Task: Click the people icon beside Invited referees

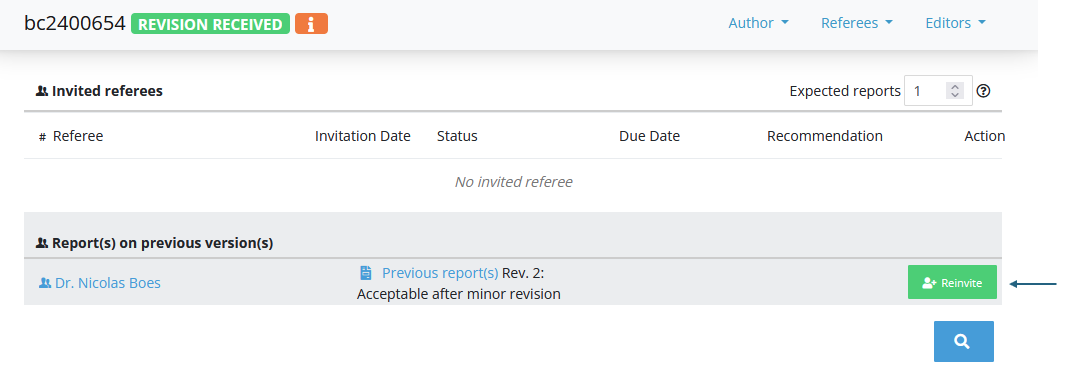Action: click(x=42, y=90)
